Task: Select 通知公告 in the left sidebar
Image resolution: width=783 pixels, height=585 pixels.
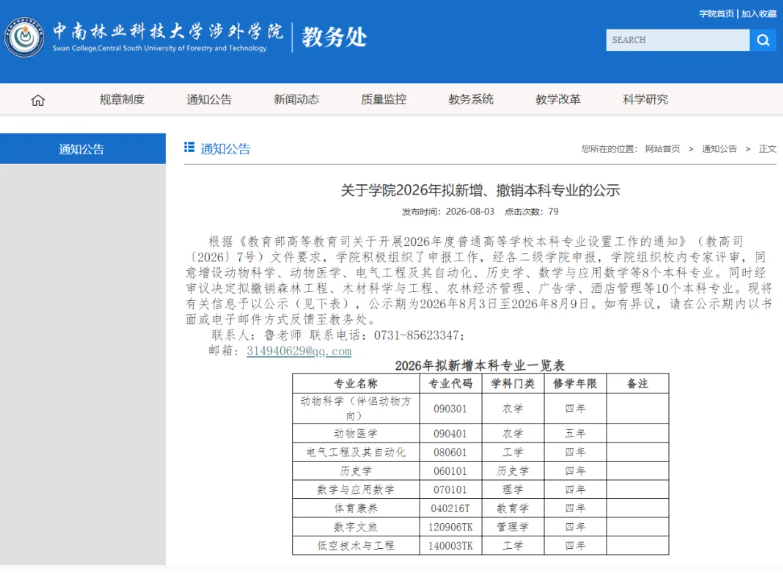Action: (x=83, y=148)
